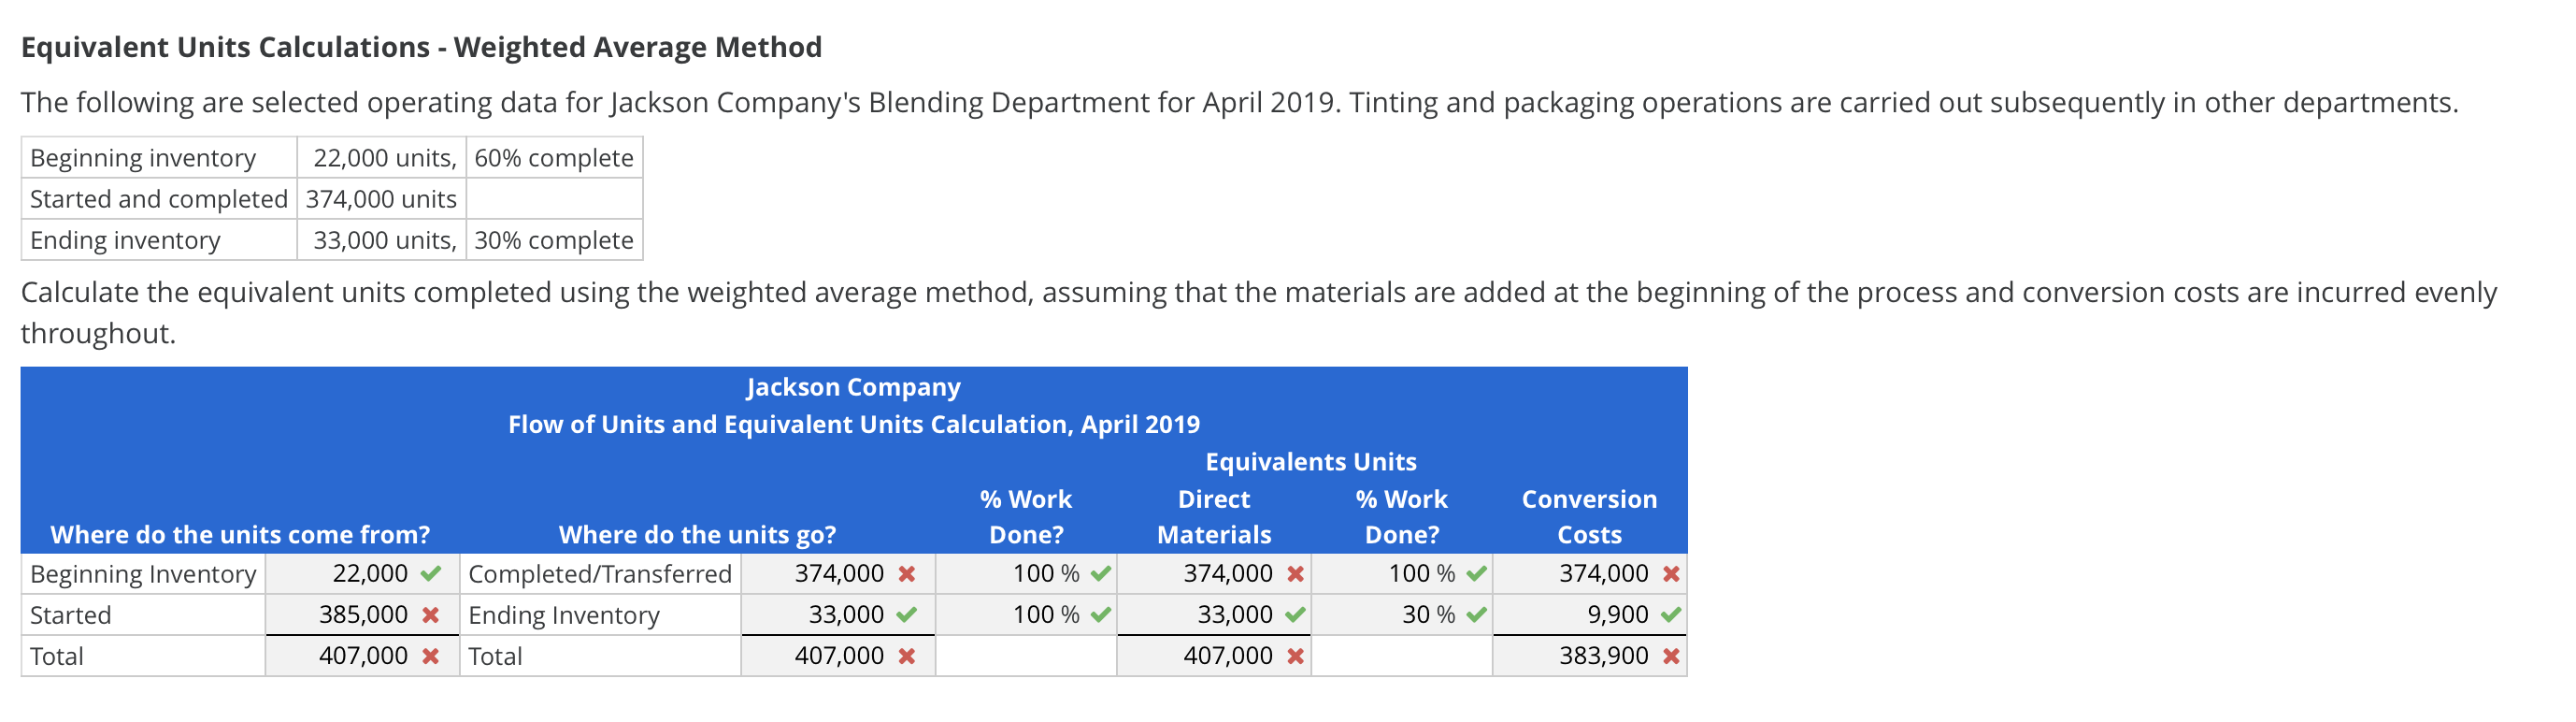The width and height of the screenshot is (2576, 722).
Task: Edit Ending Inventory conversion percent field 30 %
Action: tap(1402, 615)
